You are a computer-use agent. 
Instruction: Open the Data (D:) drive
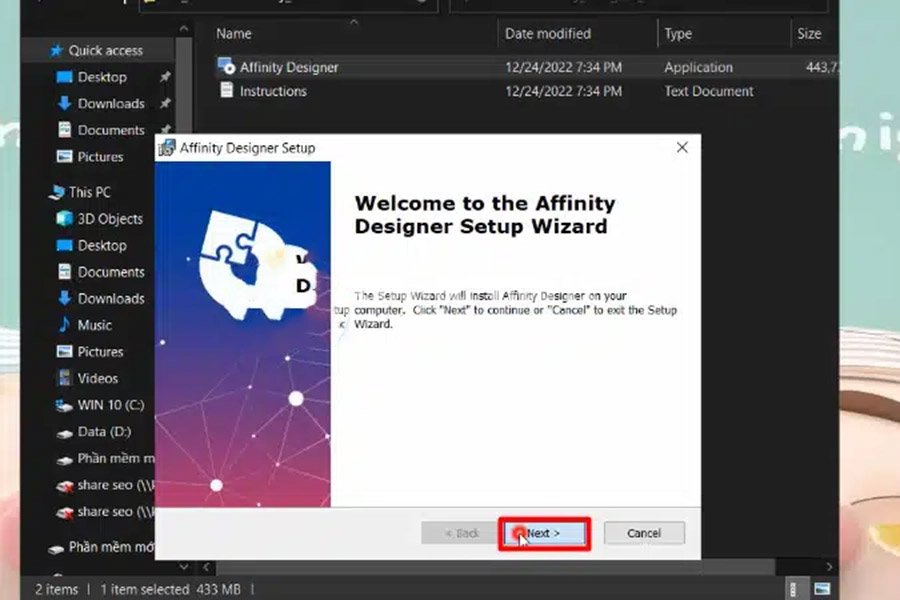click(104, 432)
